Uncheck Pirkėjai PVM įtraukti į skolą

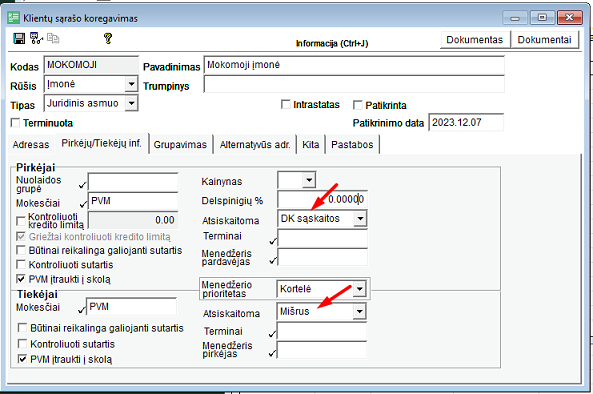click(x=21, y=279)
